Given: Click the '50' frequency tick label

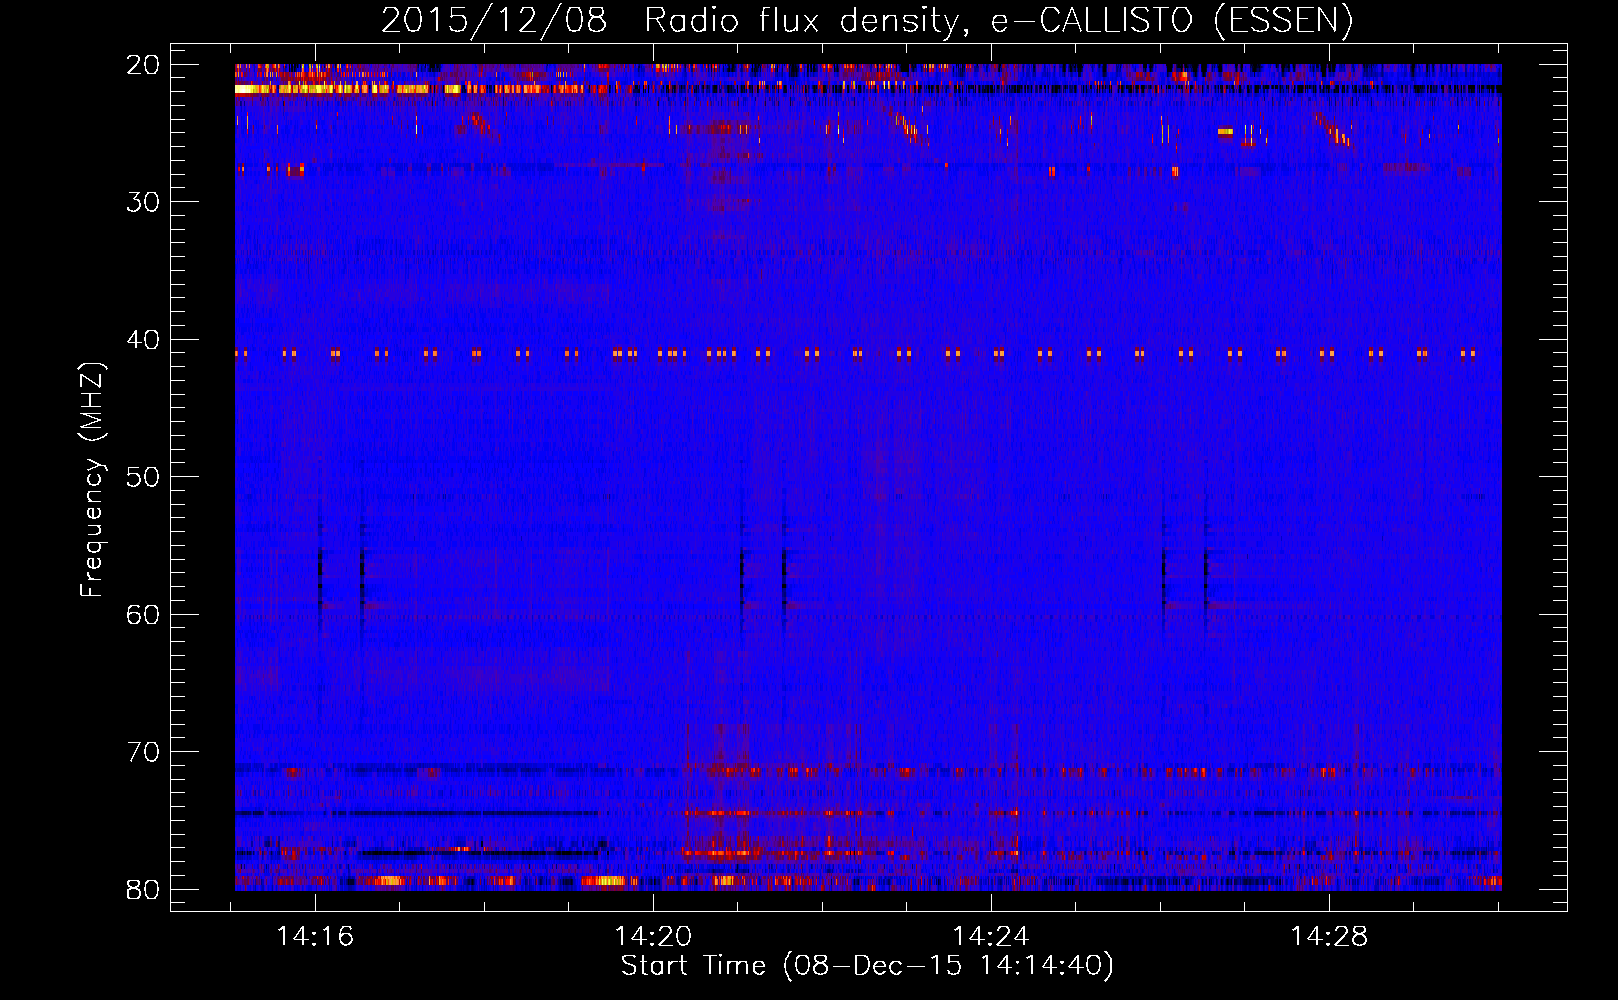Looking at the screenshot, I should (x=143, y=477).
